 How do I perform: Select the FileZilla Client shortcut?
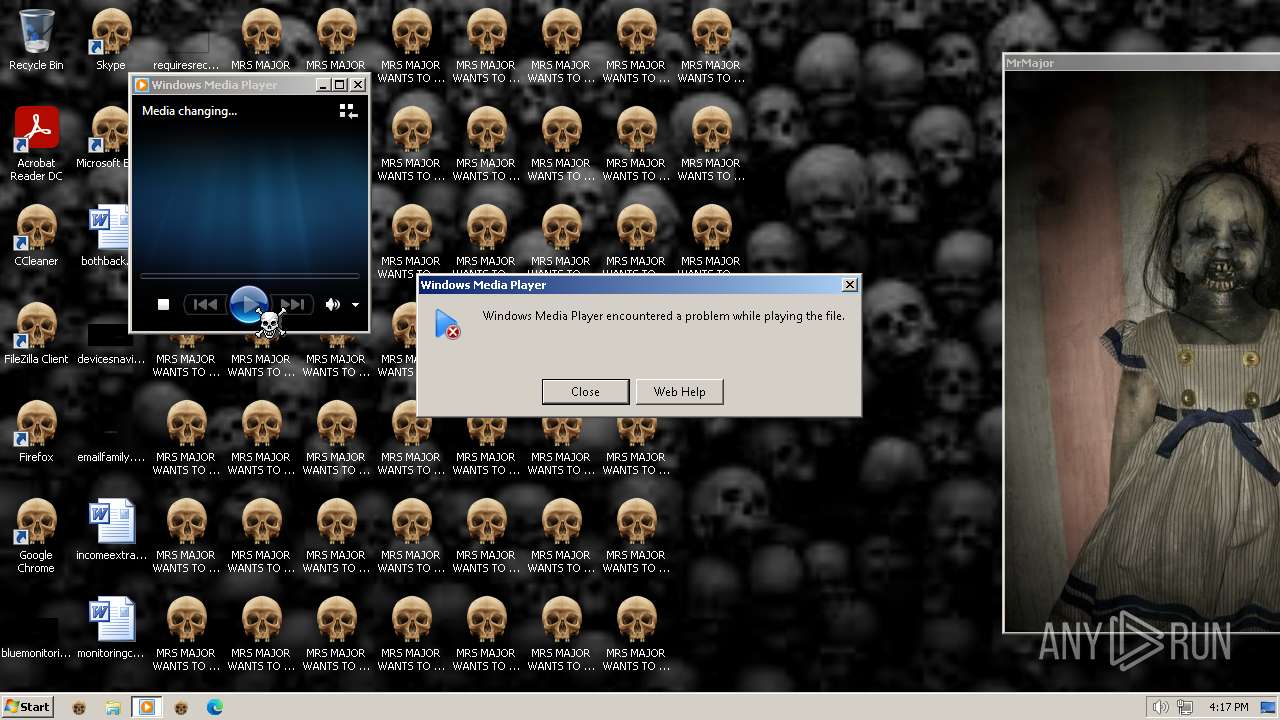36,334
